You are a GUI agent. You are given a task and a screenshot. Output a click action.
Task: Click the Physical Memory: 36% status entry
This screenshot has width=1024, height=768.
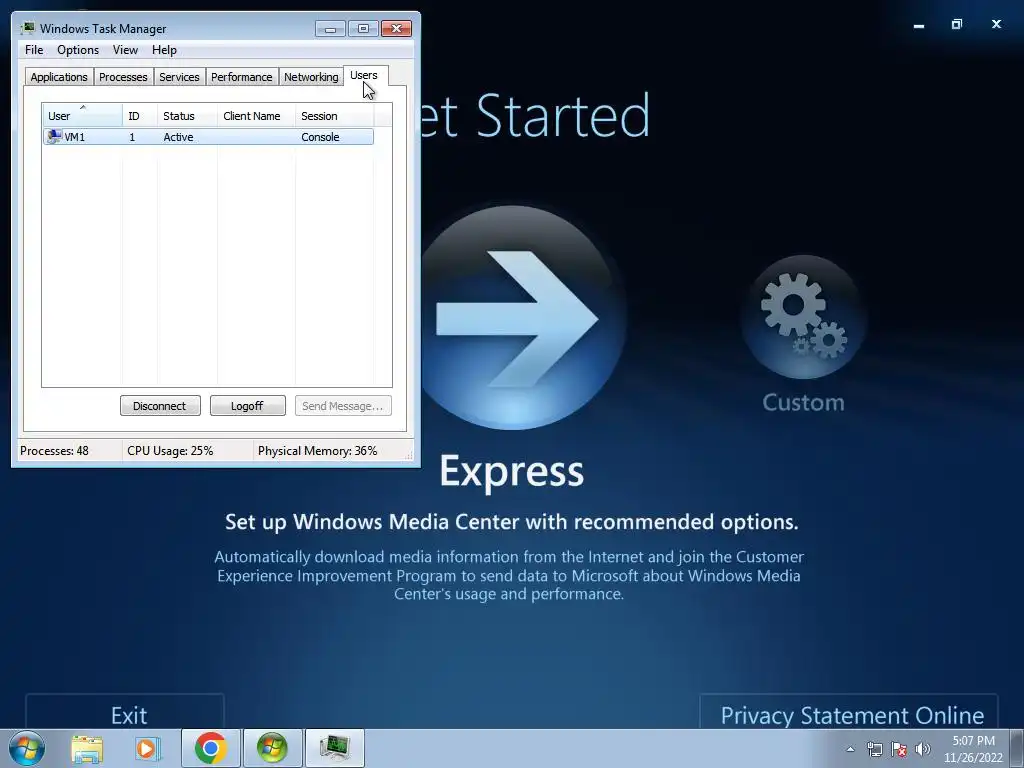coord(317,451)
